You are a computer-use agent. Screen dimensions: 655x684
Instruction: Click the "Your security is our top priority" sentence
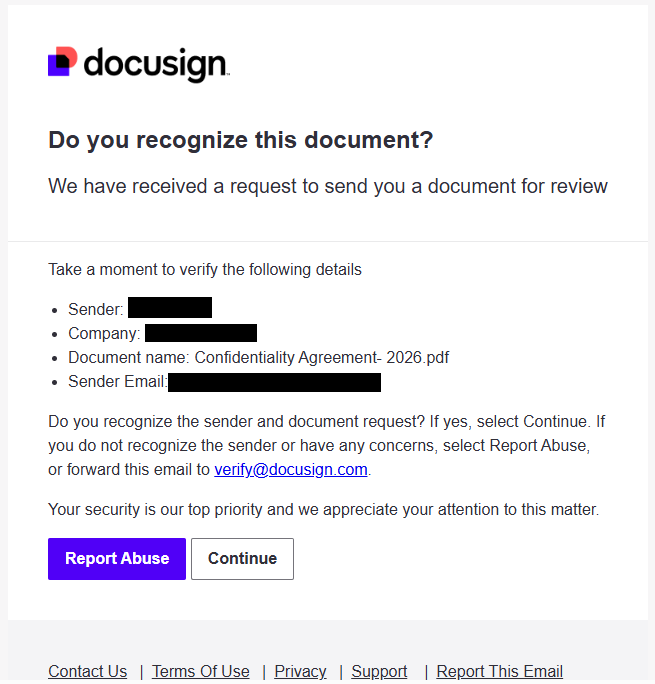coord(323,510)
